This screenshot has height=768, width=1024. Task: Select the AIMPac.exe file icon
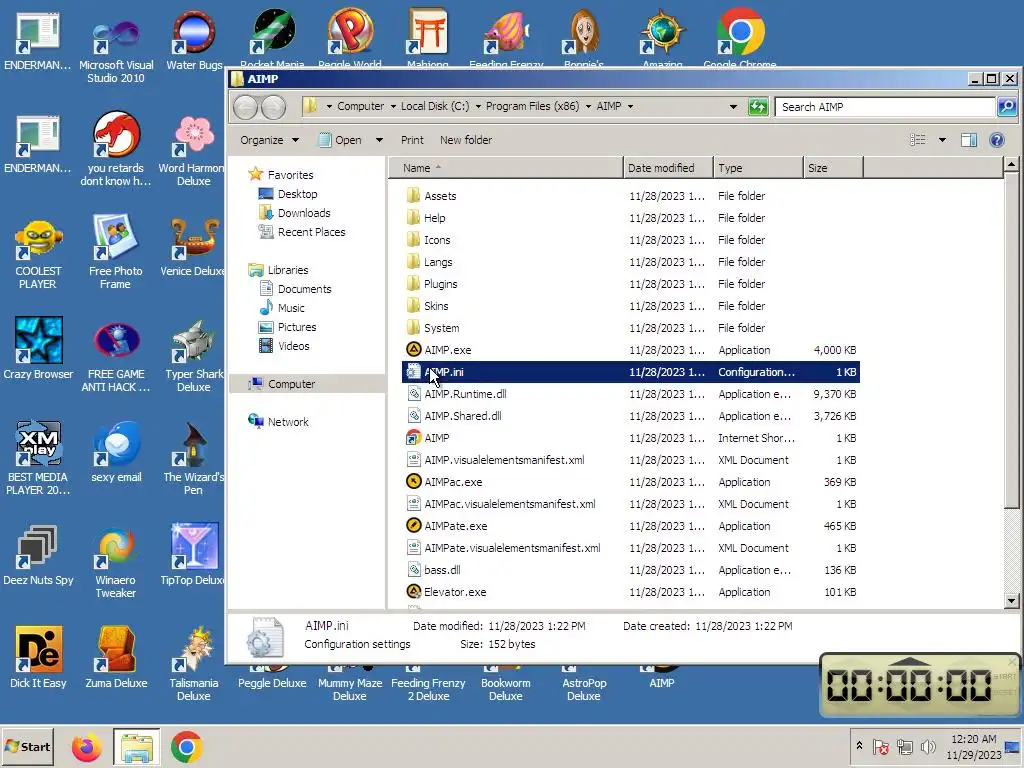click(413, 482)
